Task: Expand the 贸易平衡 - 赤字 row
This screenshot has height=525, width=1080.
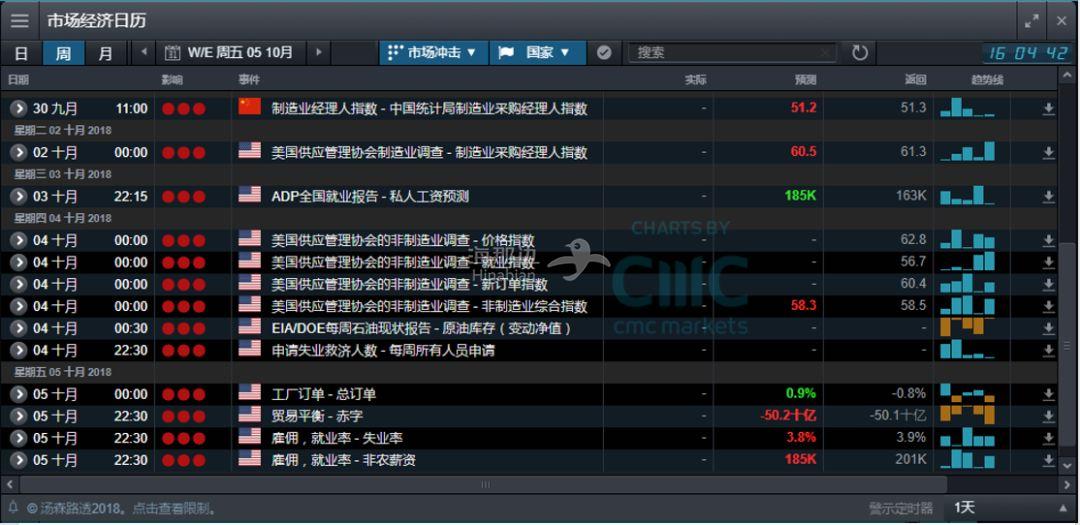Action: [x=18, y=416]
